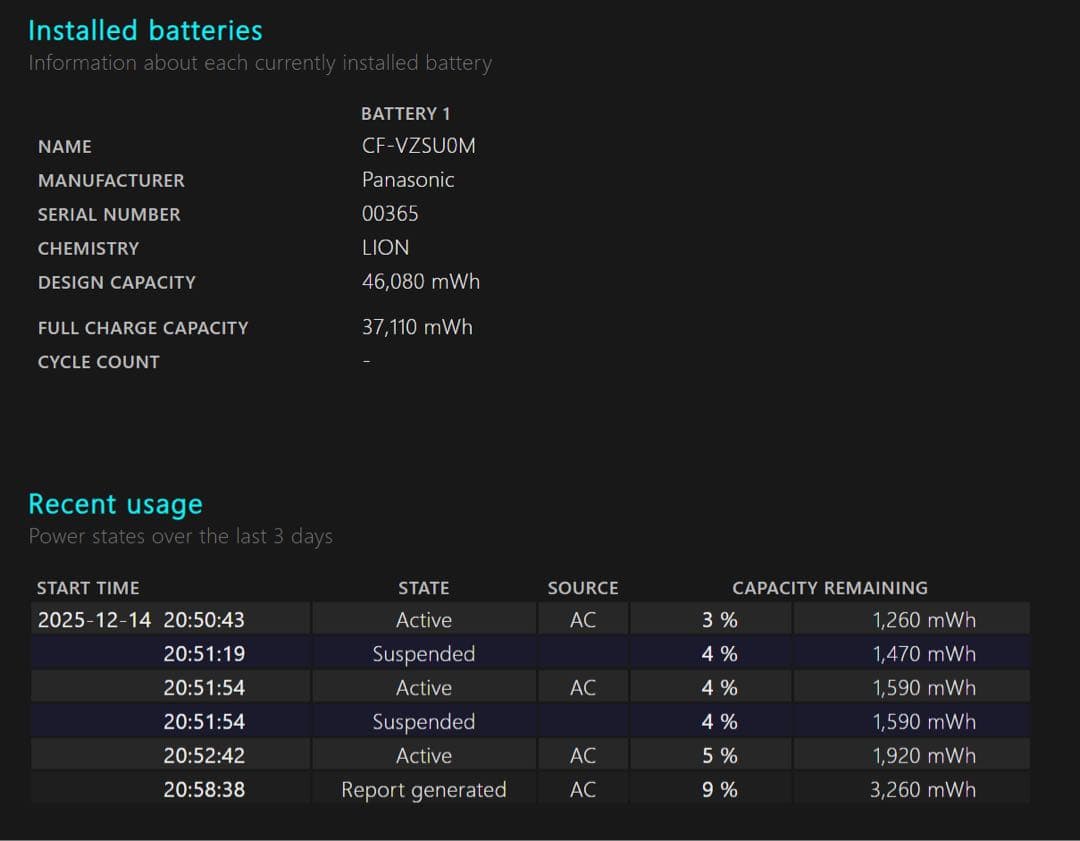This screenshot has width=1080, height=841.
Task: Select serial number value 00365
Action: coord(390,214)
